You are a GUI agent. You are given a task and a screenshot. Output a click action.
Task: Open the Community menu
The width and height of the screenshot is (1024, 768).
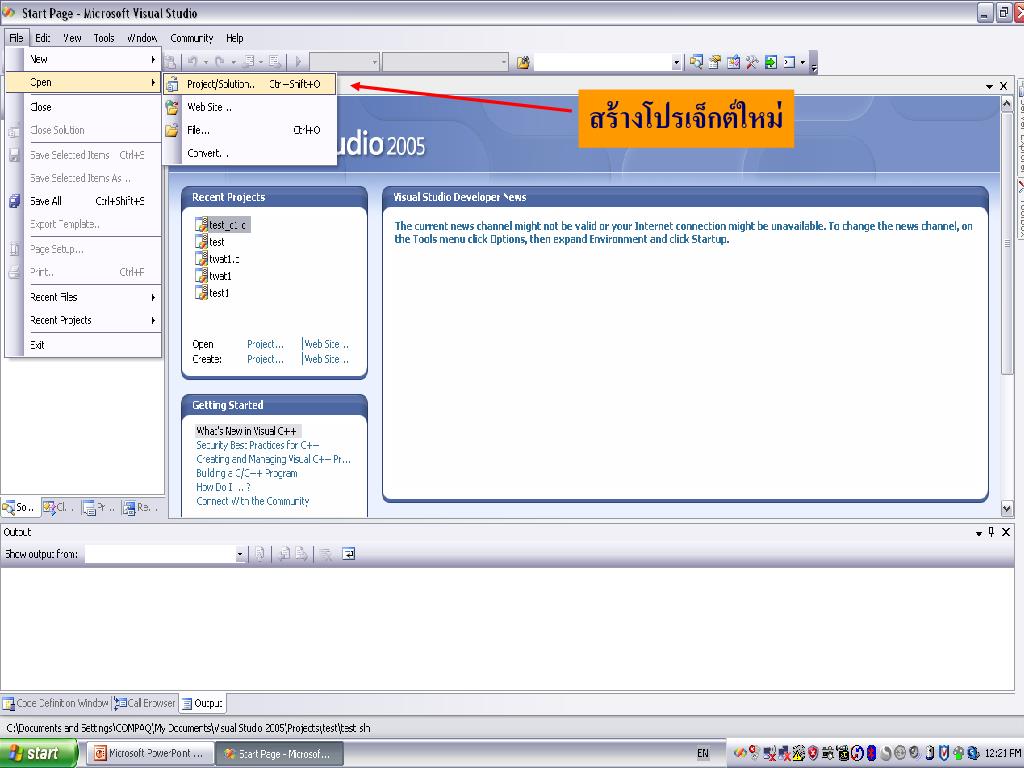tap(191, 38)
